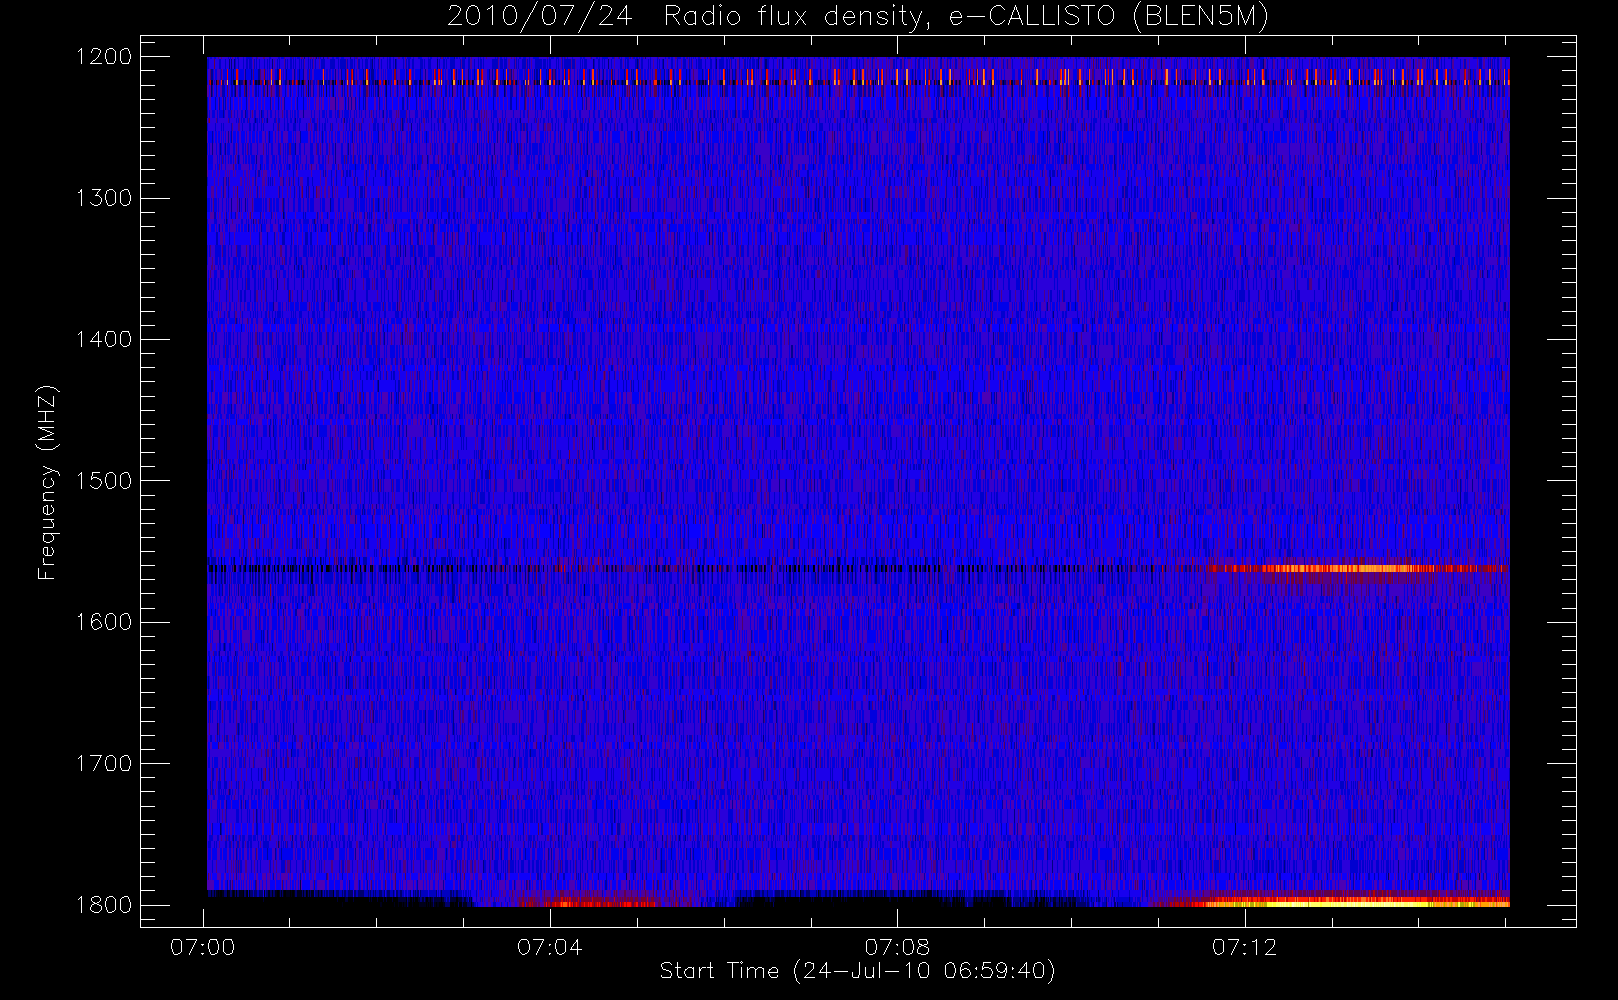Screen dimensions: 1618x1000
Task: Select the 1500 frequency axis label
Action: coord(104,481)
